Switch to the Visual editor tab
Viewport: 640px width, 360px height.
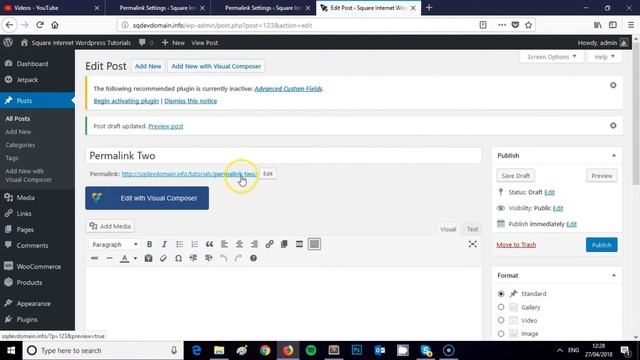pyautogui.click(x=448, y=229)
